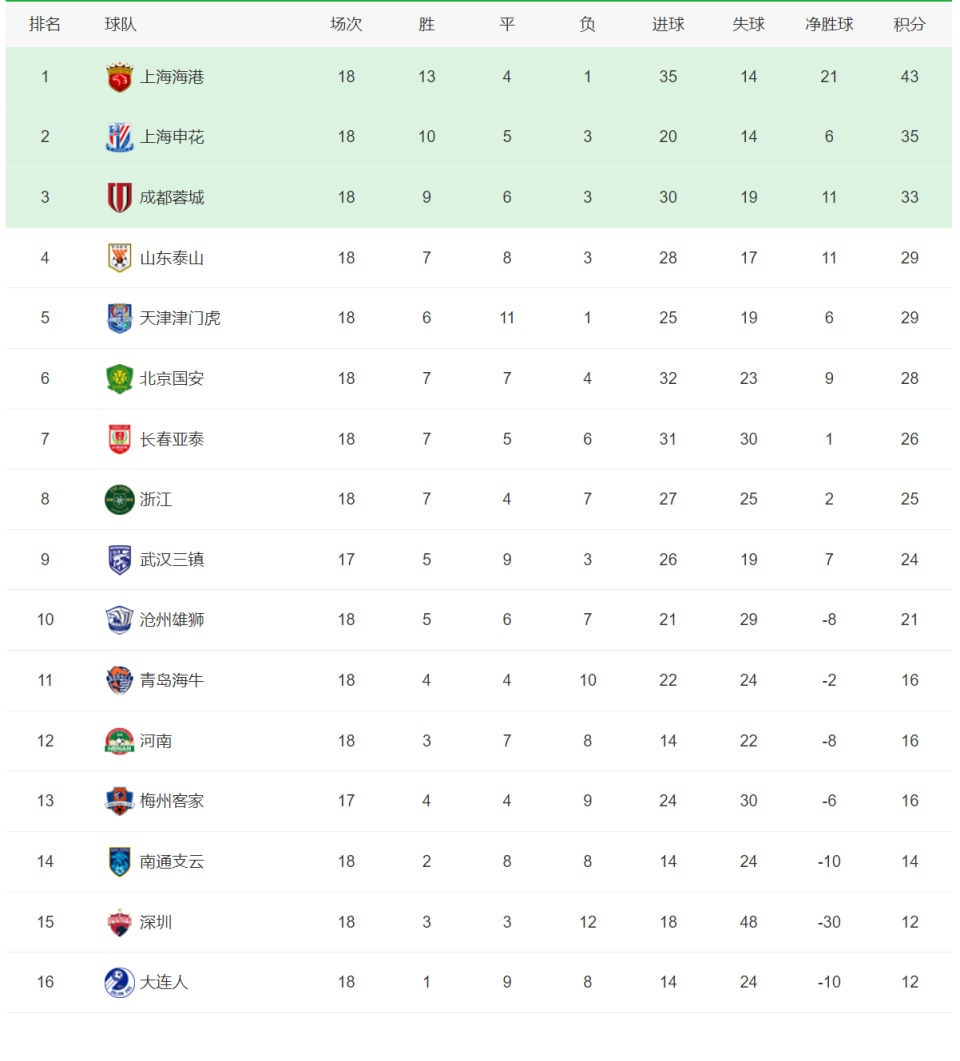This screenshot has width=960, height=1061.
Task: Click the 上海申花 team logo
Action: [120, 137]
